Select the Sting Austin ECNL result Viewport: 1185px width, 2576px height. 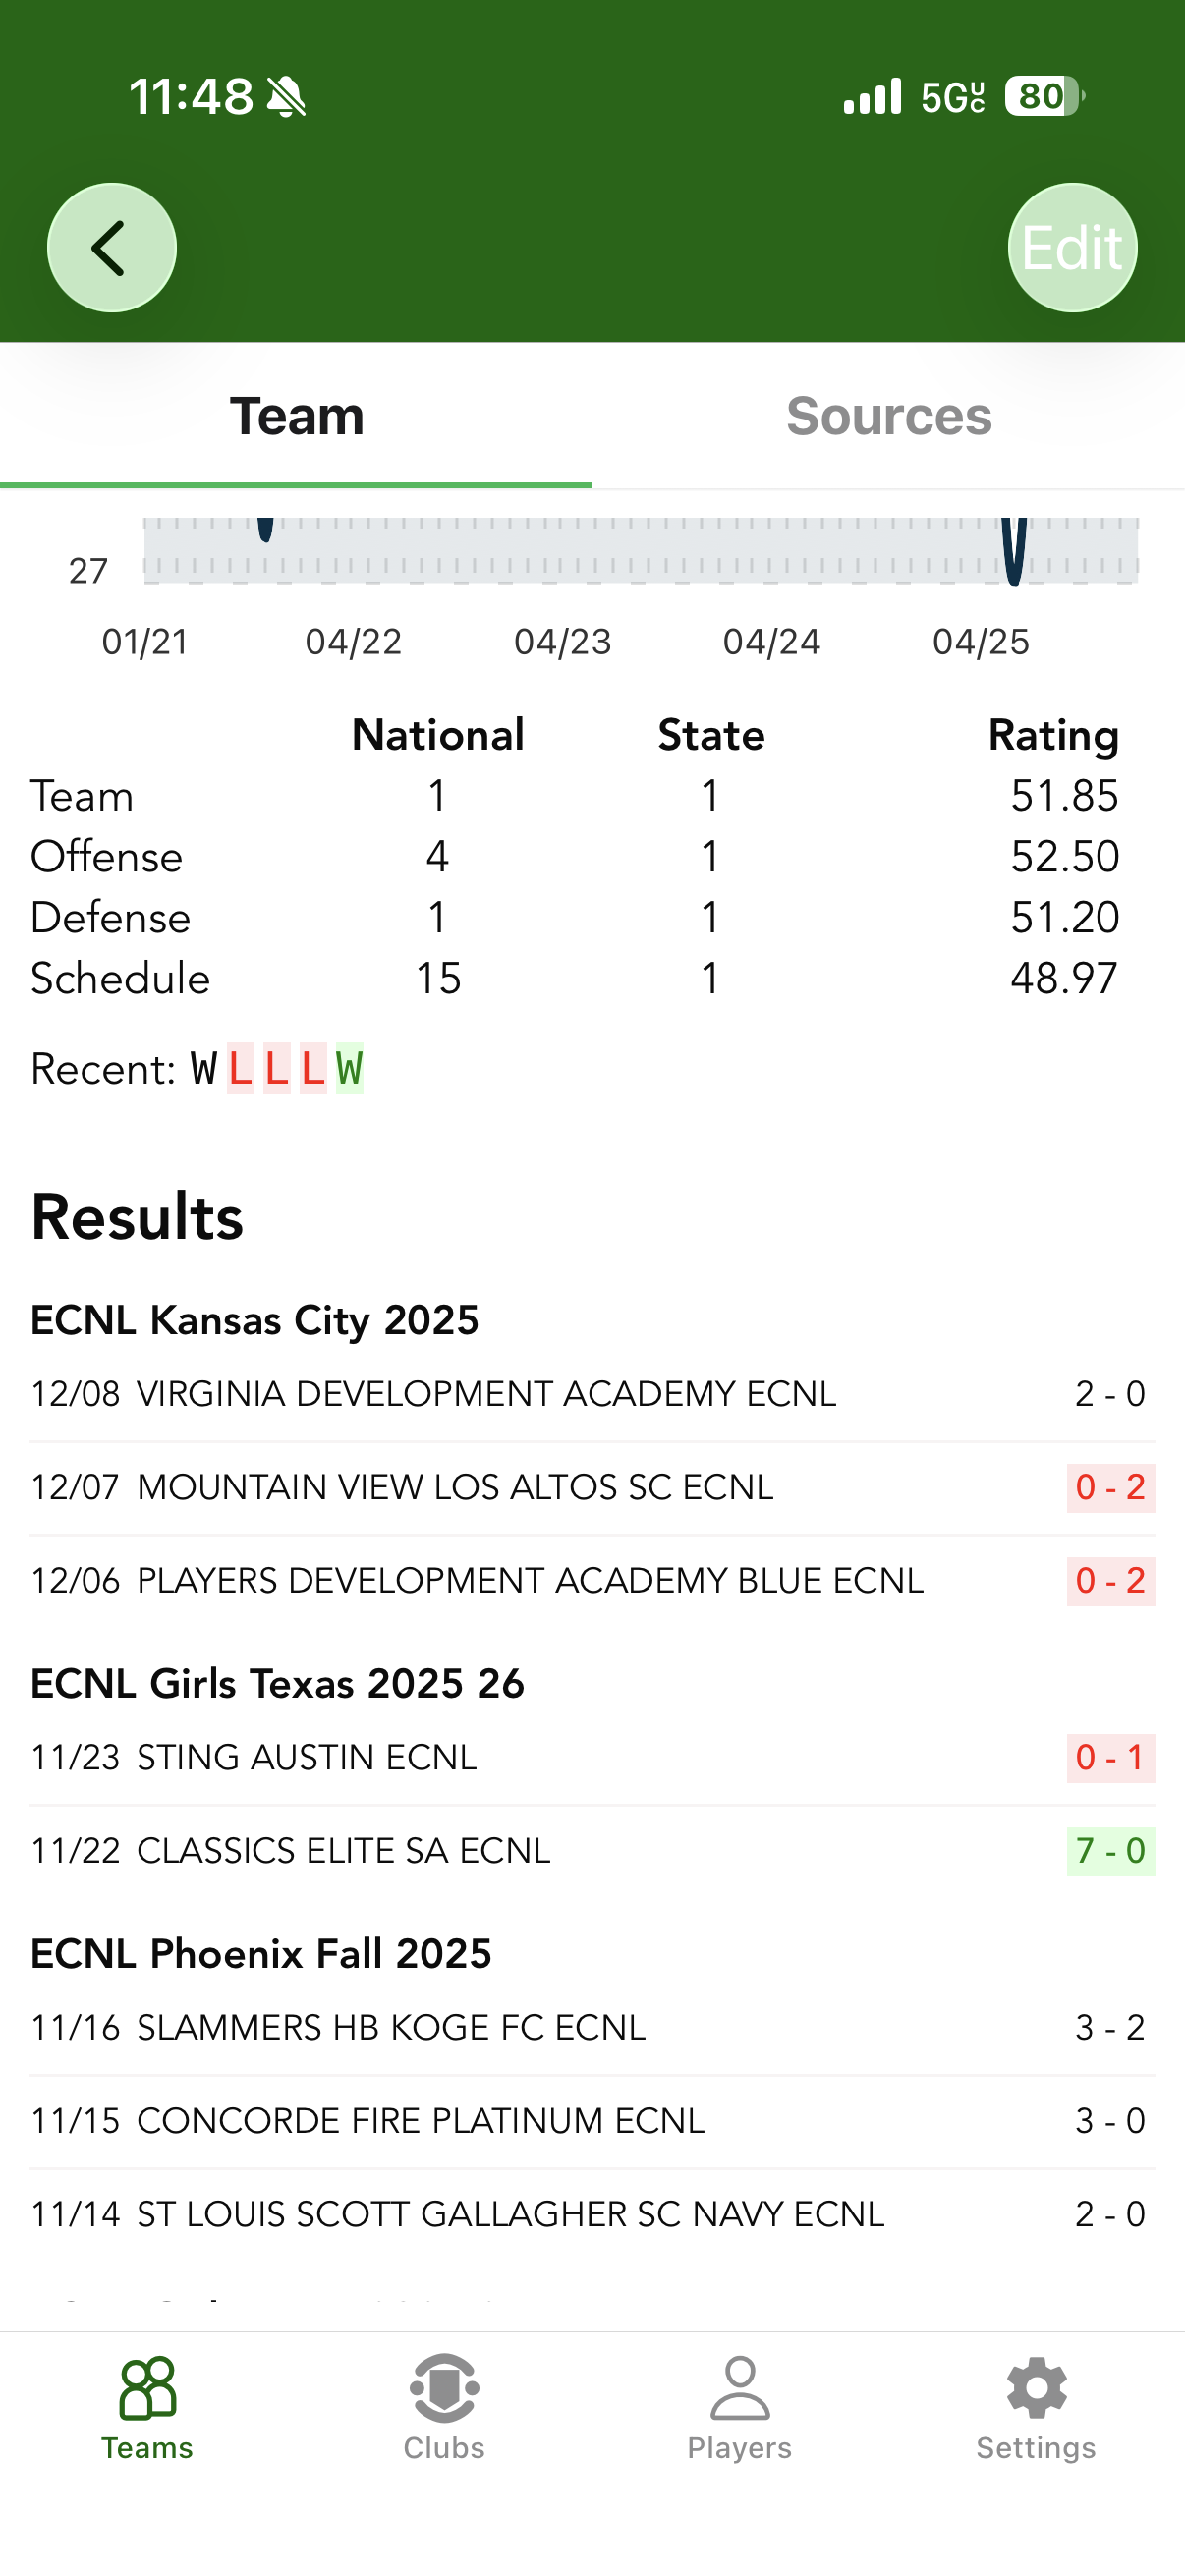[x=307, y=1757]
